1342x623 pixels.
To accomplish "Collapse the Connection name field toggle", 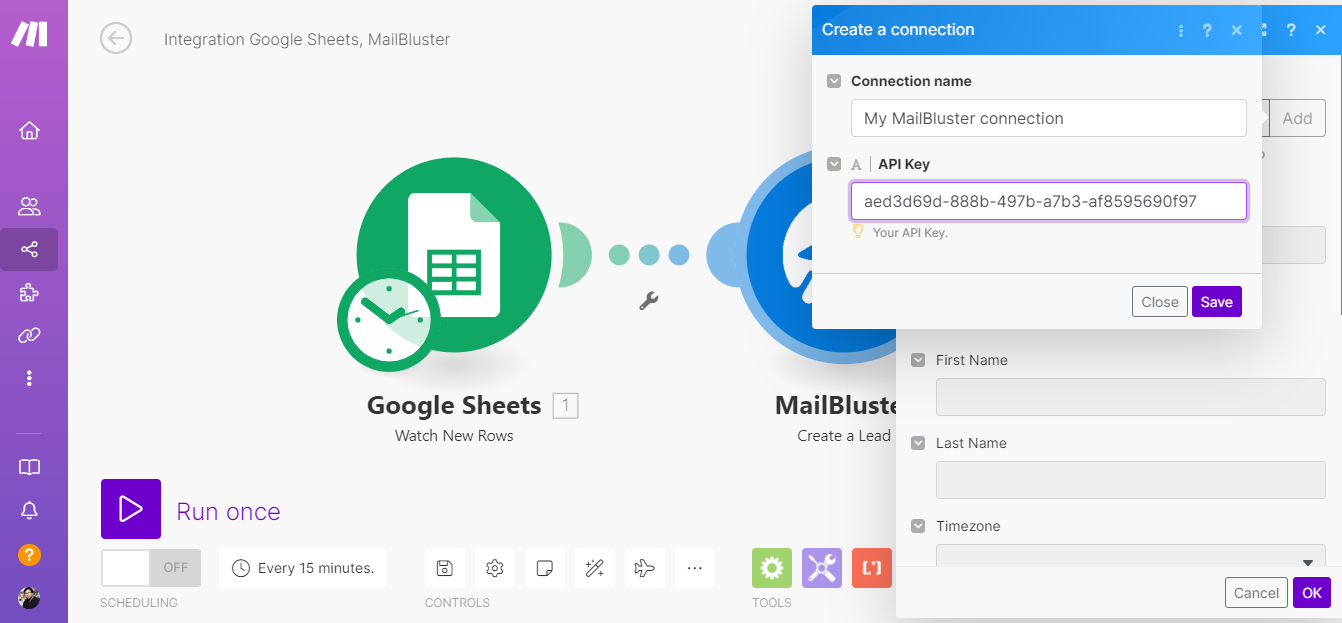I will click(834, 81).
